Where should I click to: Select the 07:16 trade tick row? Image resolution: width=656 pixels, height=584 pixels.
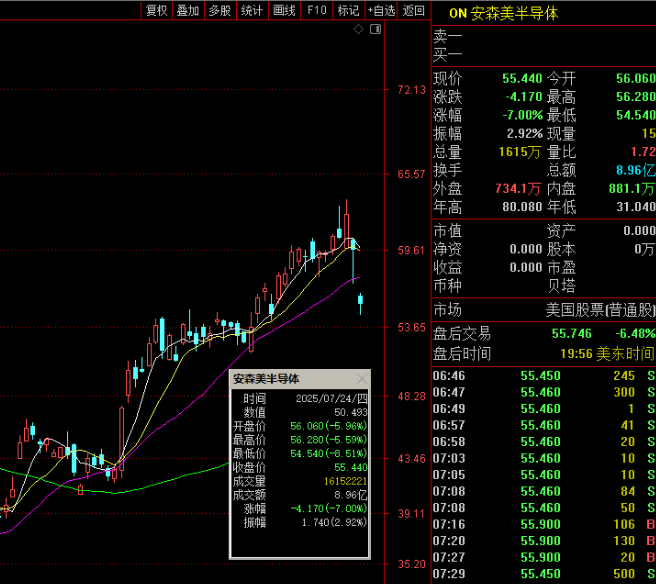tap(543, 524)
